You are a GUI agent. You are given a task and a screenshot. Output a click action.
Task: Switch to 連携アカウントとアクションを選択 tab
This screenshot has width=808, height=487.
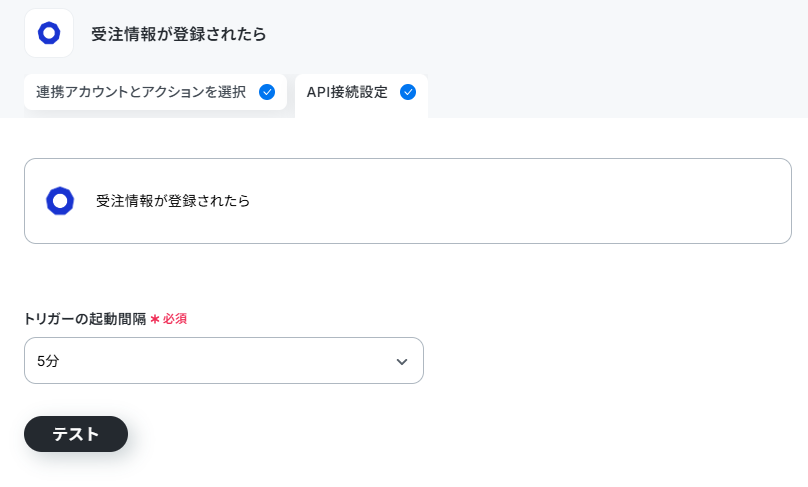[x=155, y=92]
